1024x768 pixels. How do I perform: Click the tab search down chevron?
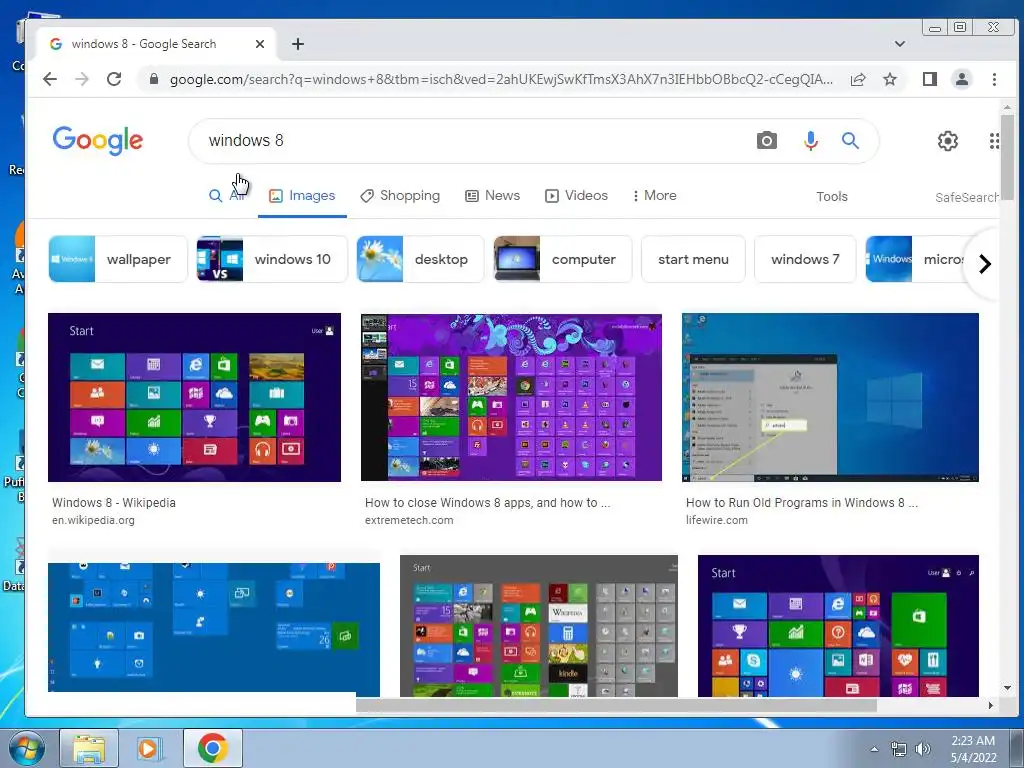(x=900, y=44)
